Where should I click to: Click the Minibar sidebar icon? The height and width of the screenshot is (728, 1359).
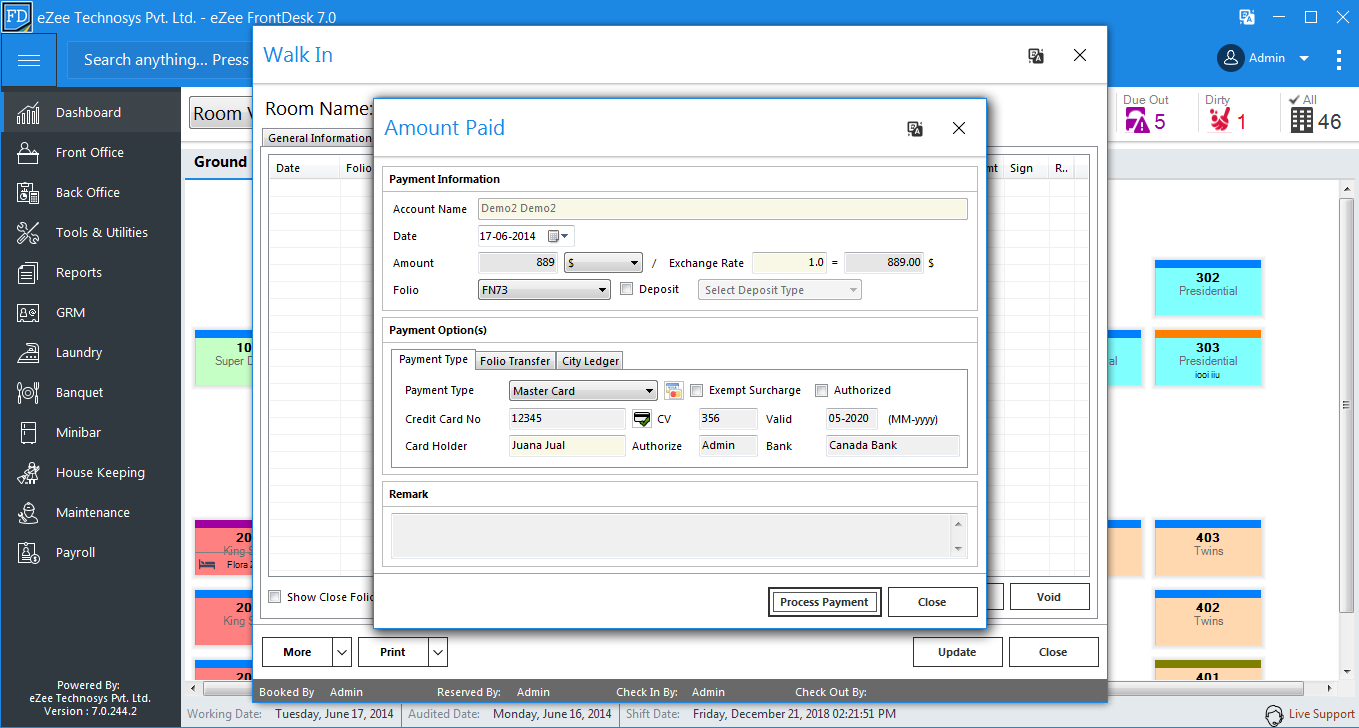[28, 432]
